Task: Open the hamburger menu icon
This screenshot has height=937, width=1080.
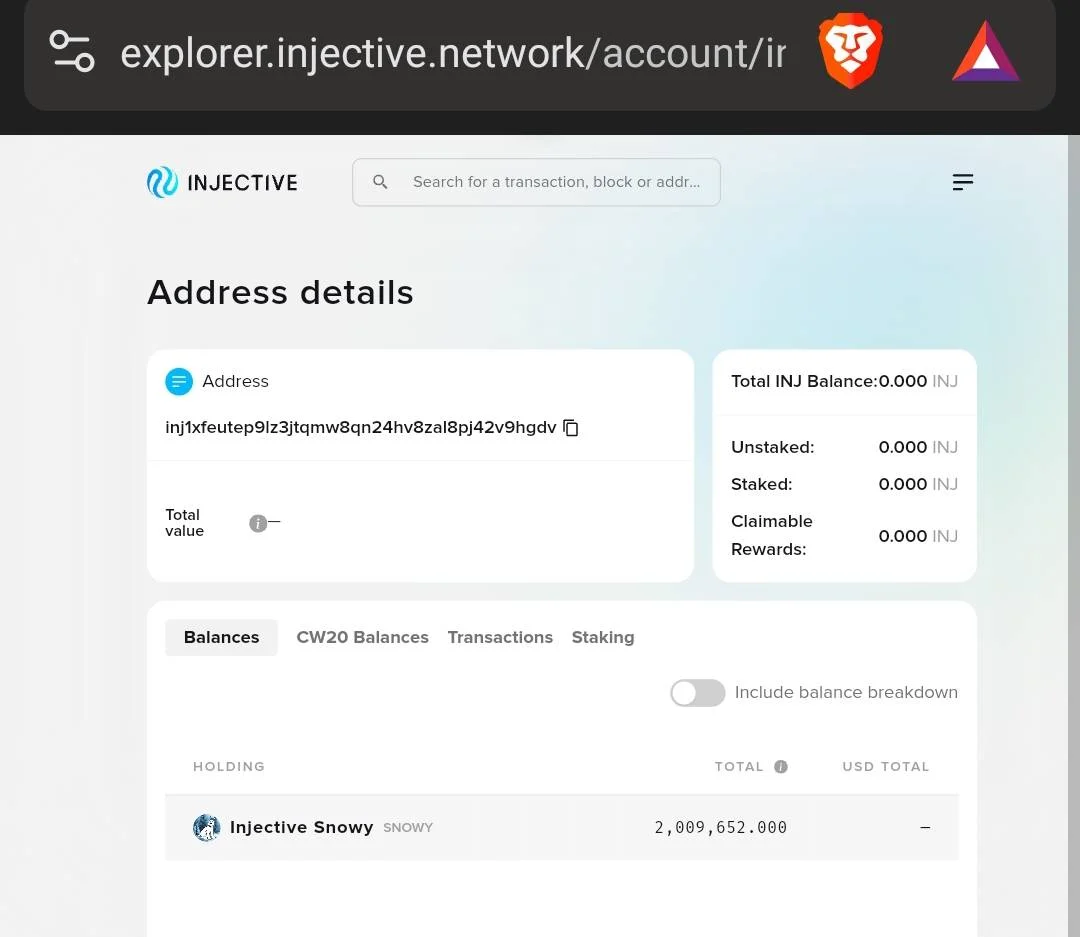Action: click(962, 182)
